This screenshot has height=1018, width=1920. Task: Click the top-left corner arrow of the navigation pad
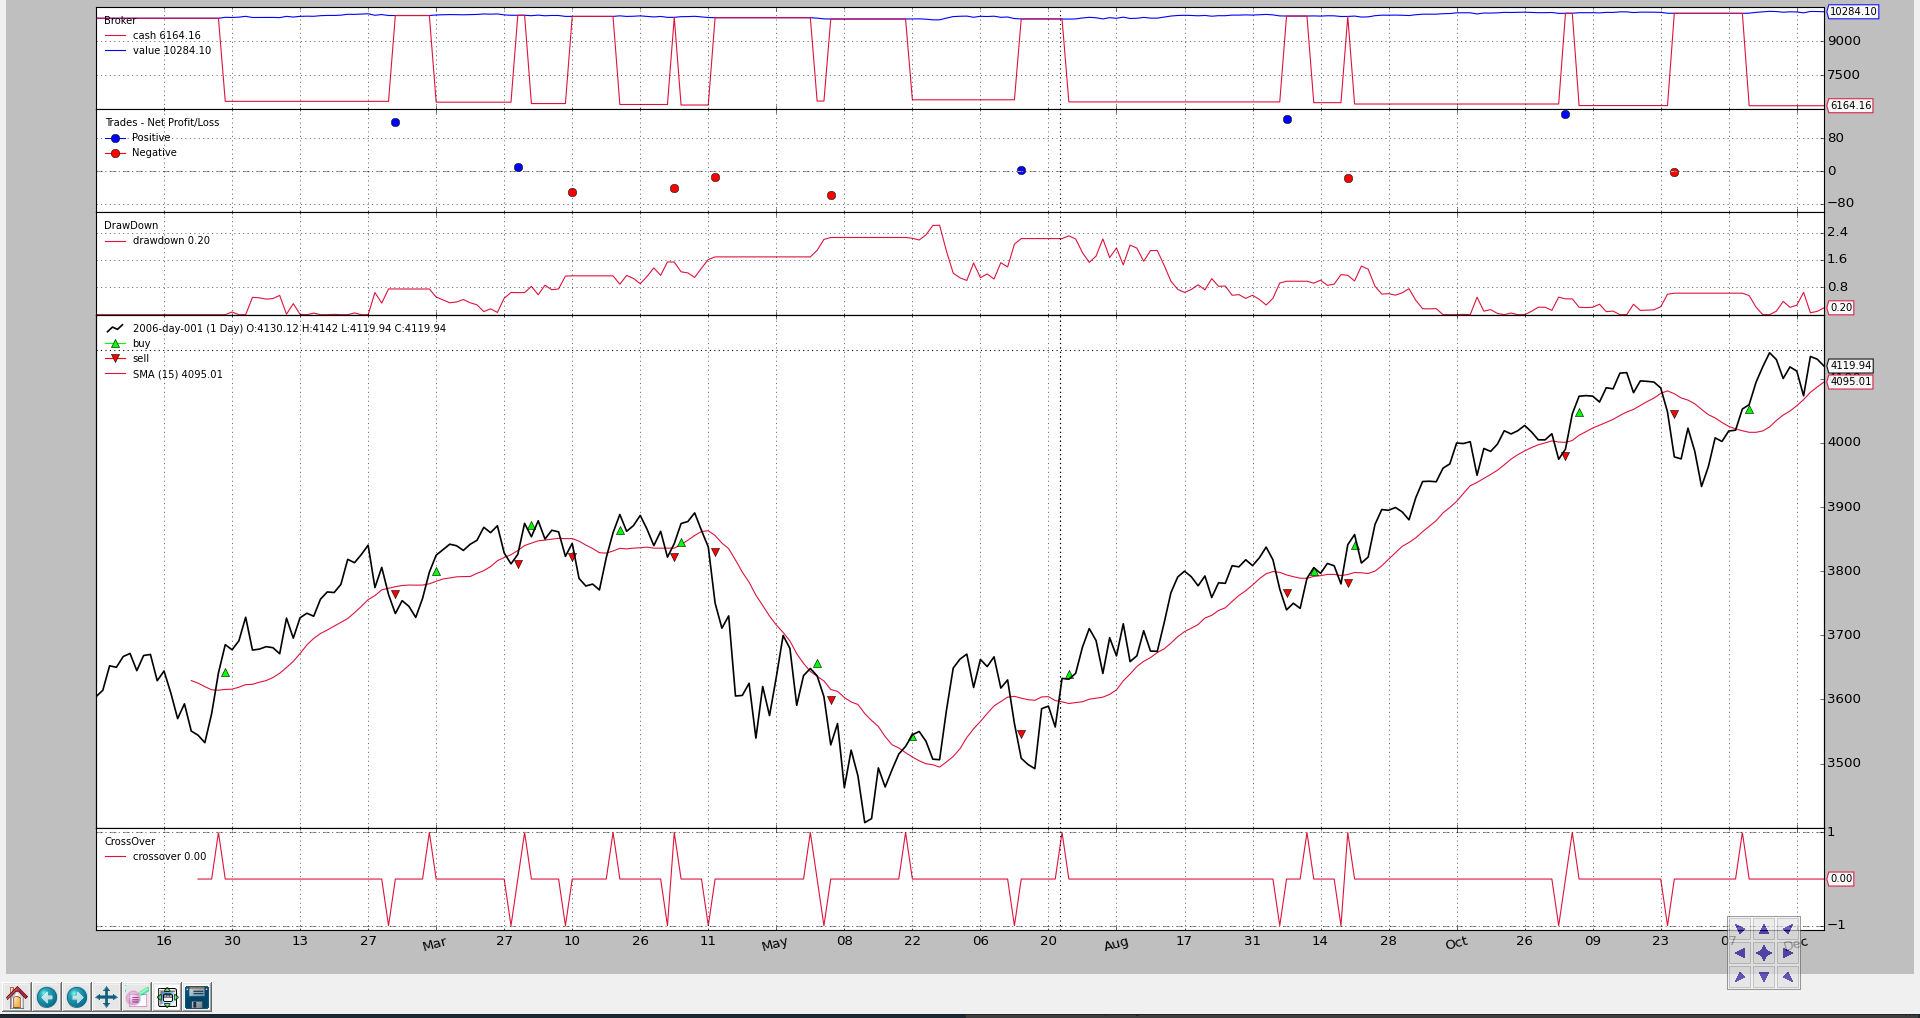[1740, 930]
